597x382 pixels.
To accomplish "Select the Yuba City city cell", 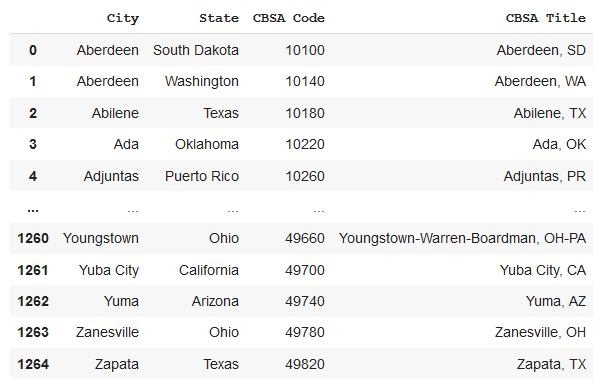I will [x=109, y=270].
